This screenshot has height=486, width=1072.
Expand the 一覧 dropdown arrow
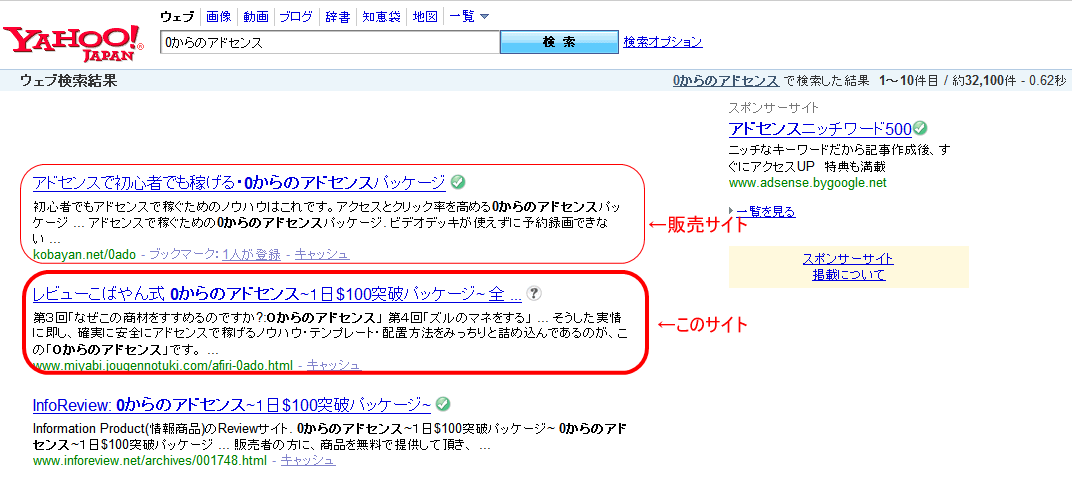pos(485,16)
